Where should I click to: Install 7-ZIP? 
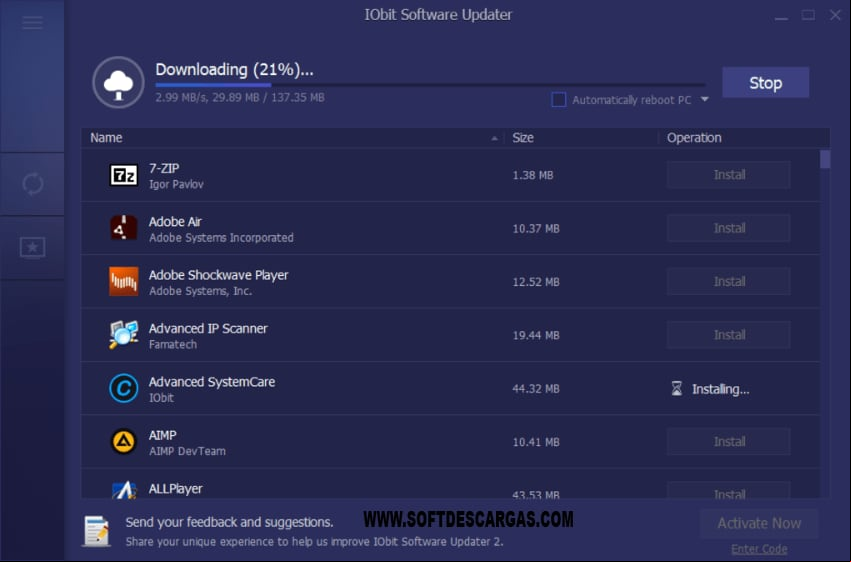(x=729, y=175)
